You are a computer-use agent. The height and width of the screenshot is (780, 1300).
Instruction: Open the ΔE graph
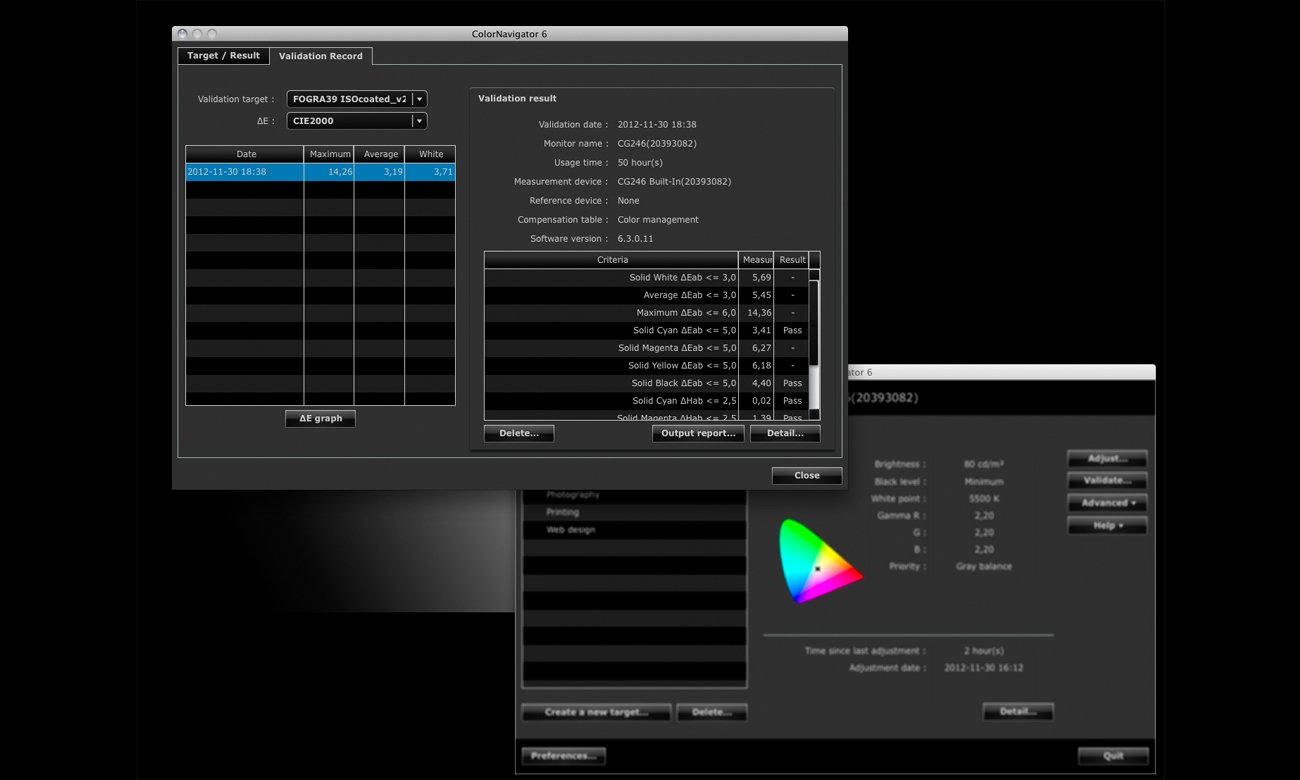pos(320,419)
